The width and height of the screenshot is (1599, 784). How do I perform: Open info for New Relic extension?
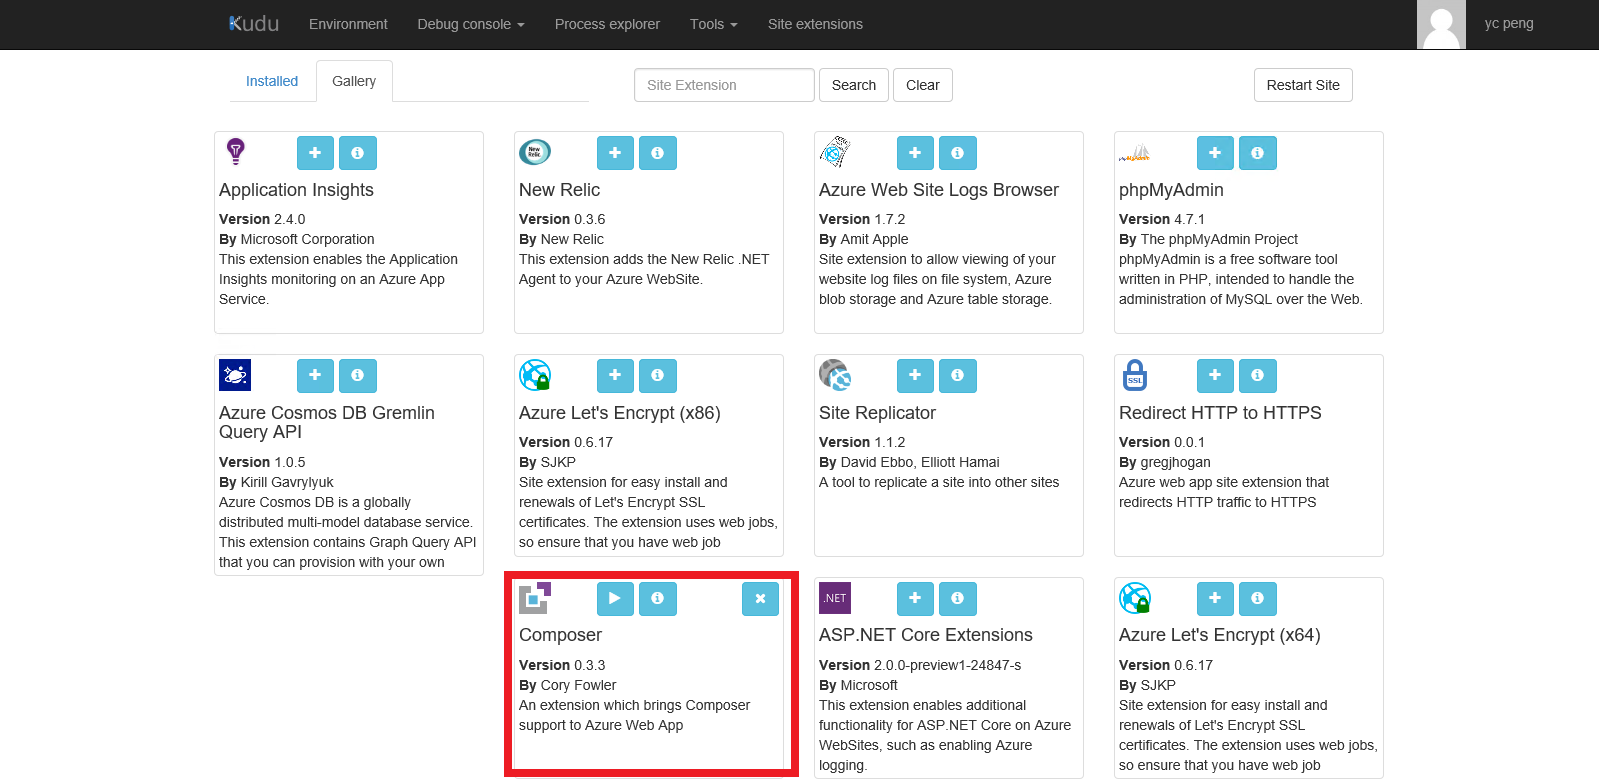pos(658,153)
